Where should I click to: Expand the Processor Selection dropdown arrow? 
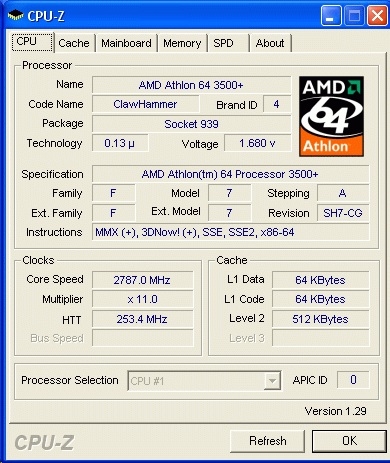272,381
